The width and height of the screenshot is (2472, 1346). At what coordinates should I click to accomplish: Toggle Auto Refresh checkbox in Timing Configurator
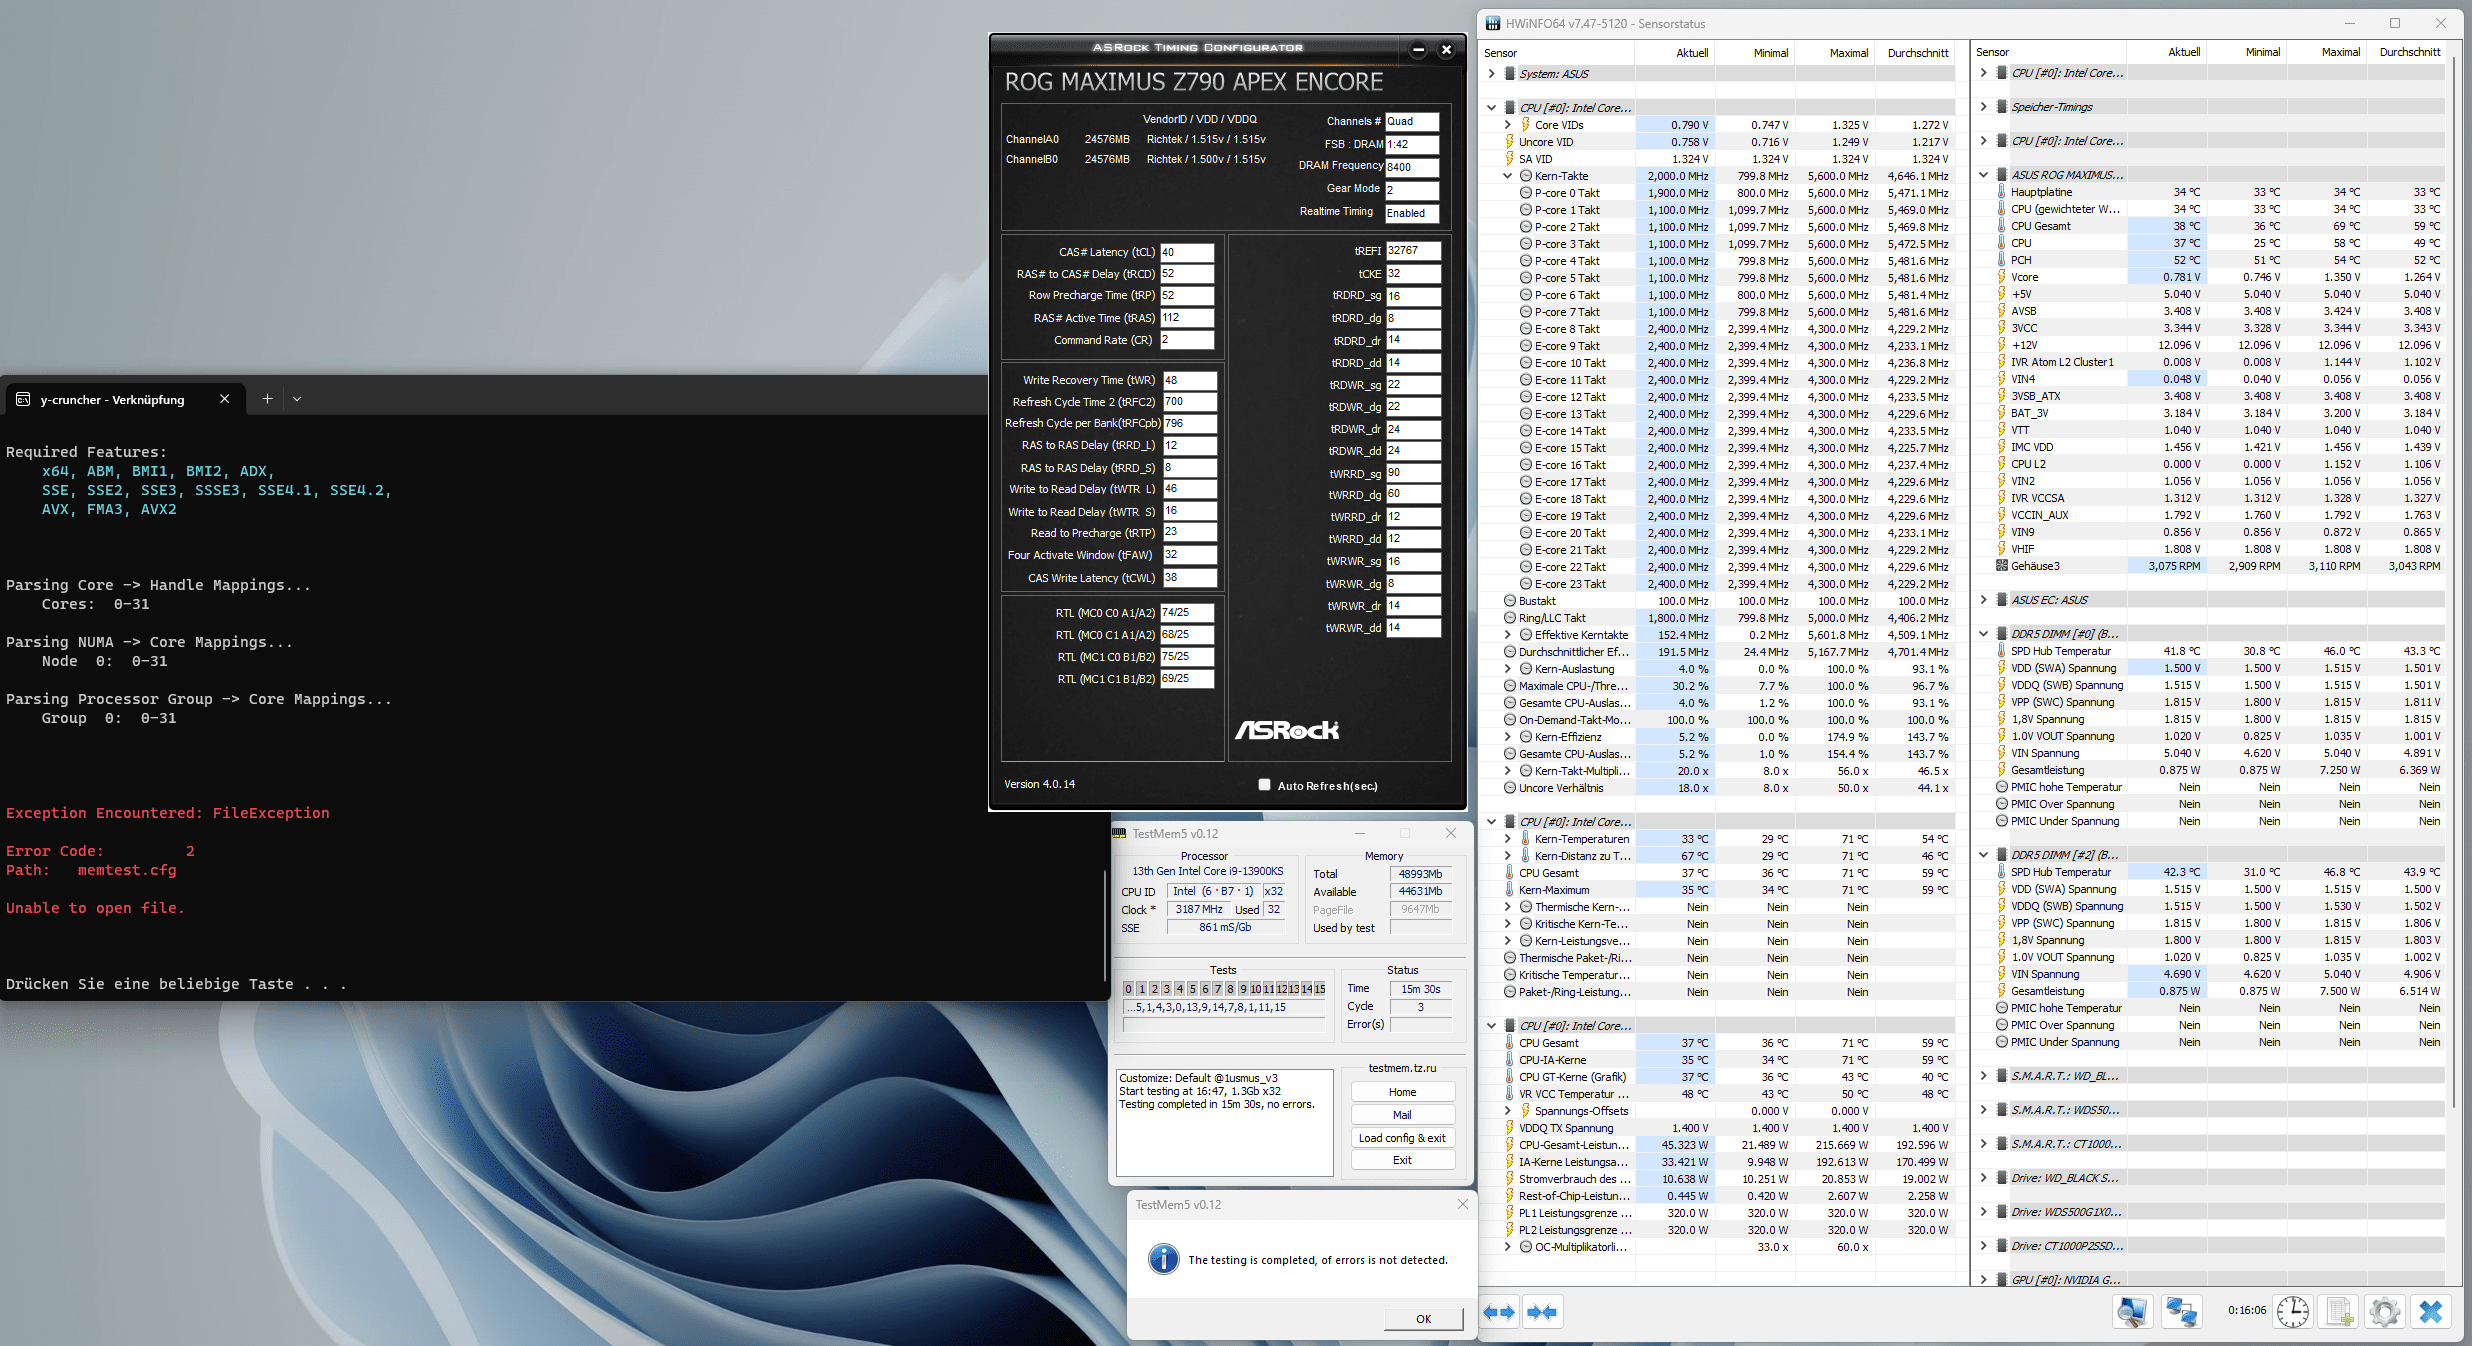pos(1264,785)
